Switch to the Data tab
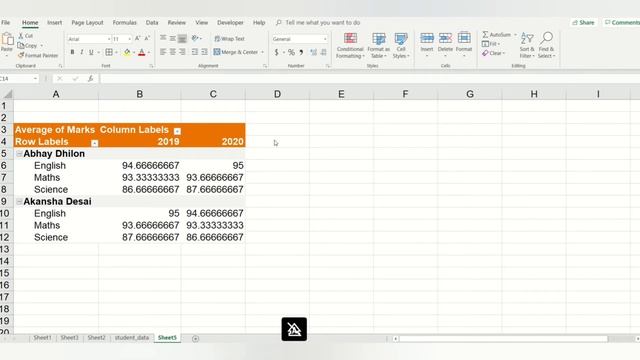The width and height of the screenshot is (640, 360). click(x=152, y=22)
